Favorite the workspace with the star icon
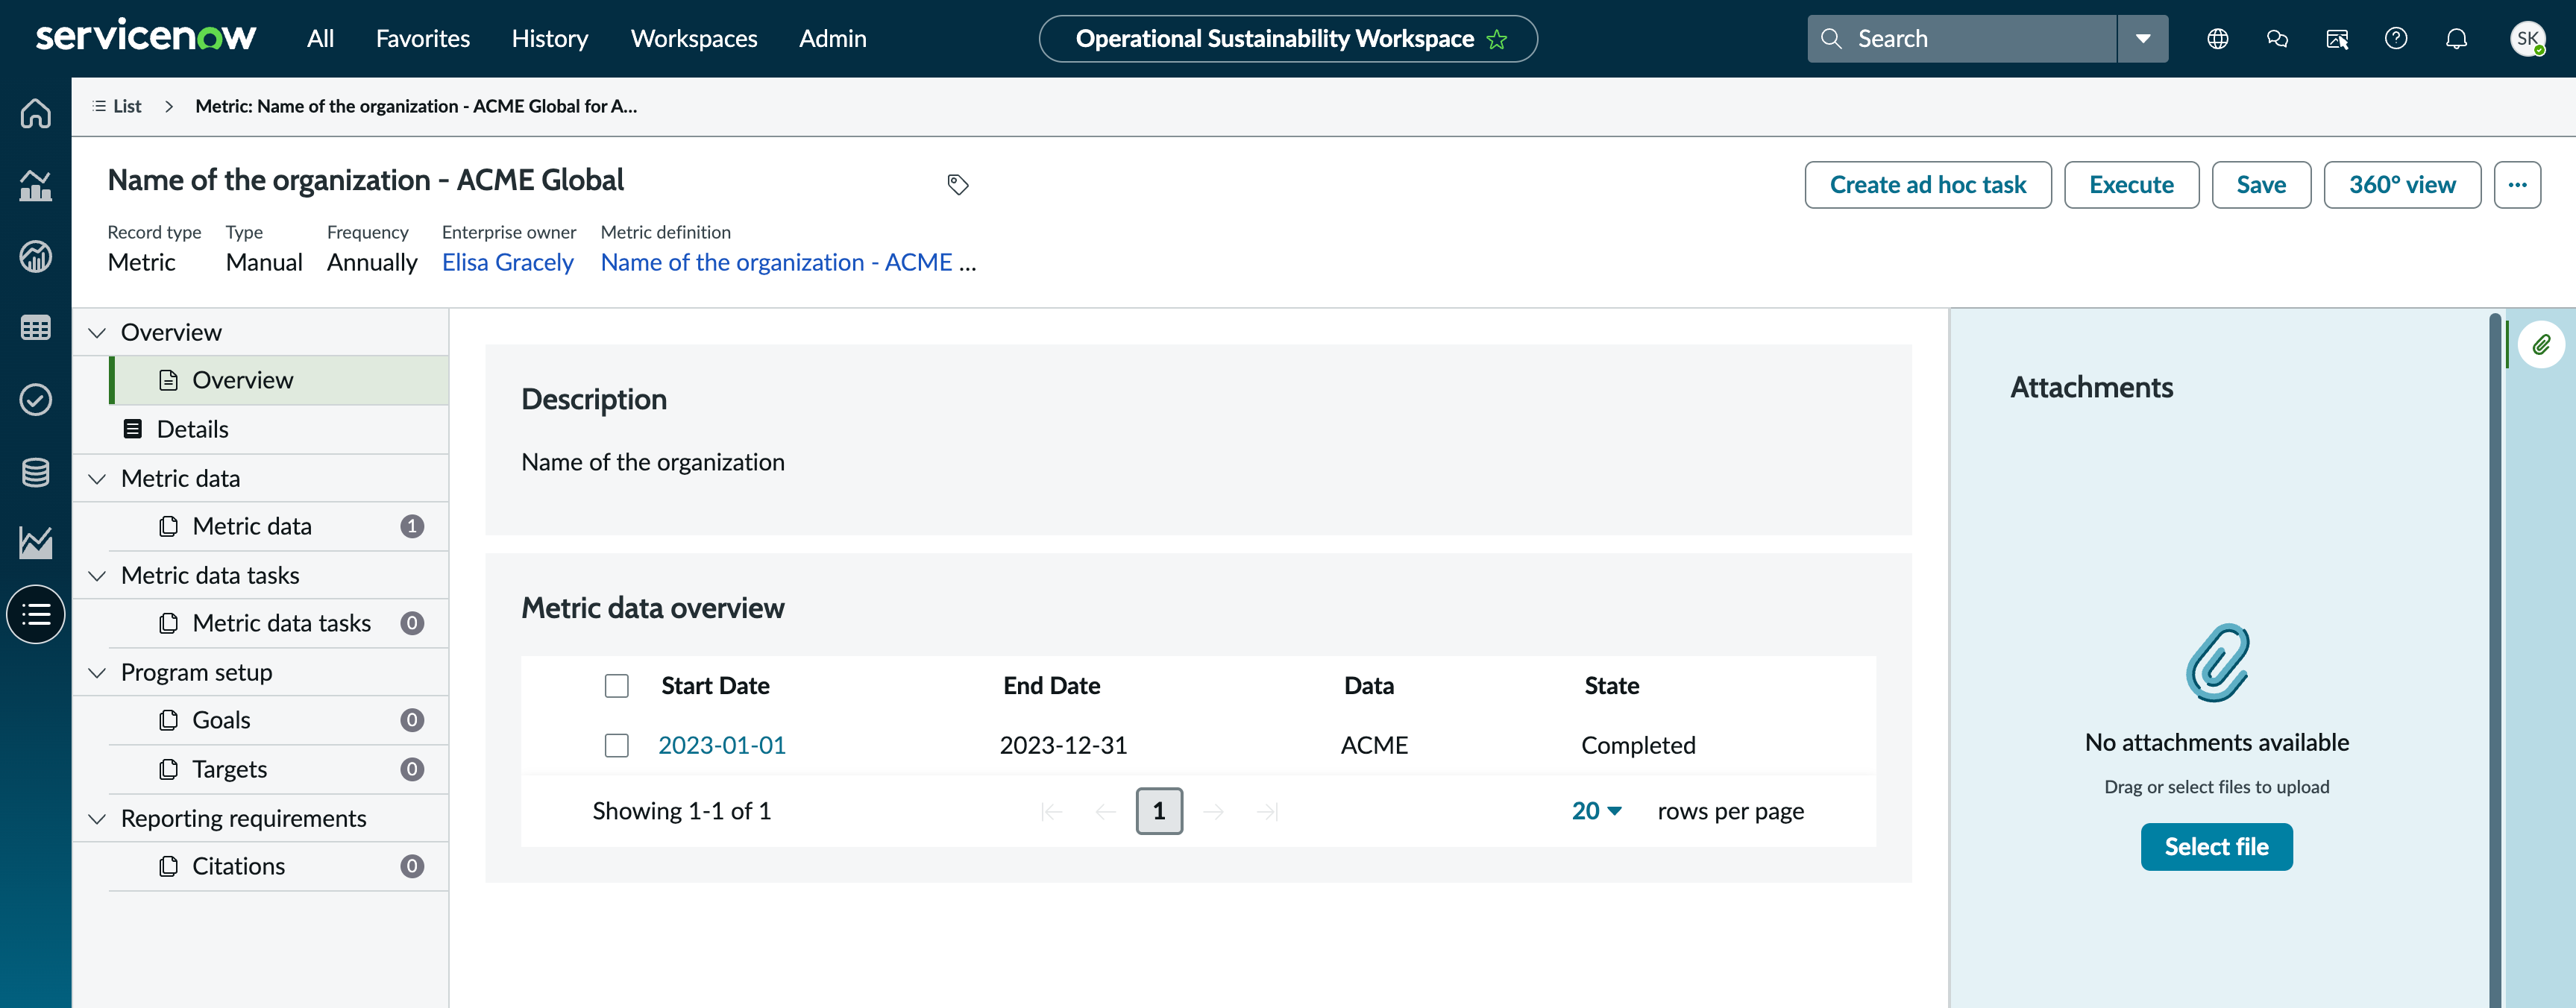 point(1497,39)
